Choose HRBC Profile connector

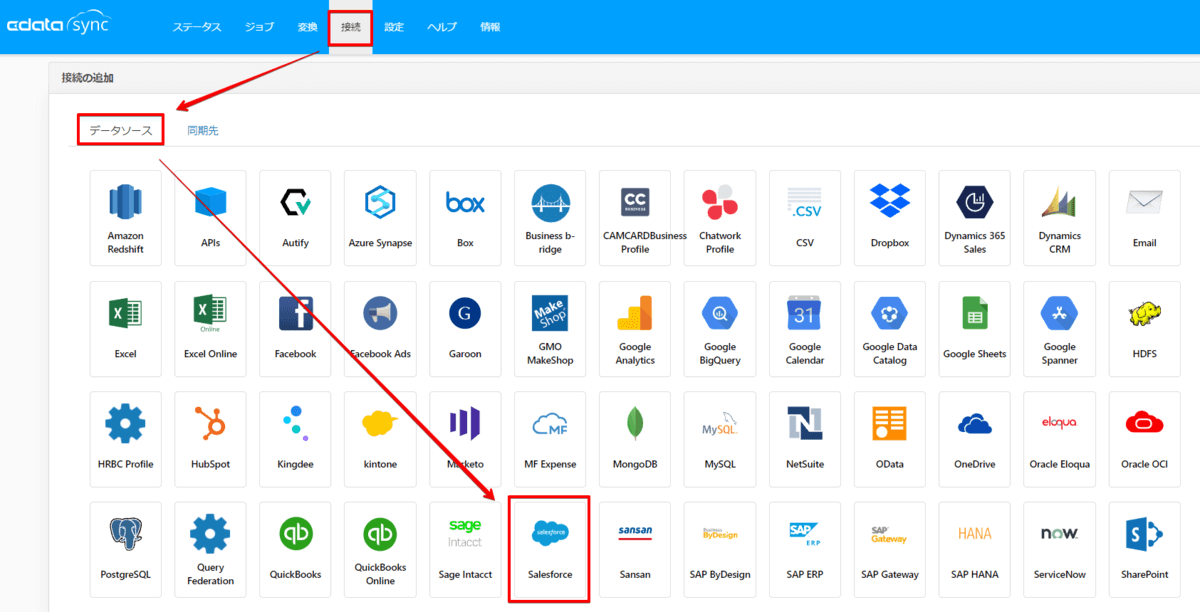tap(126, 440)
